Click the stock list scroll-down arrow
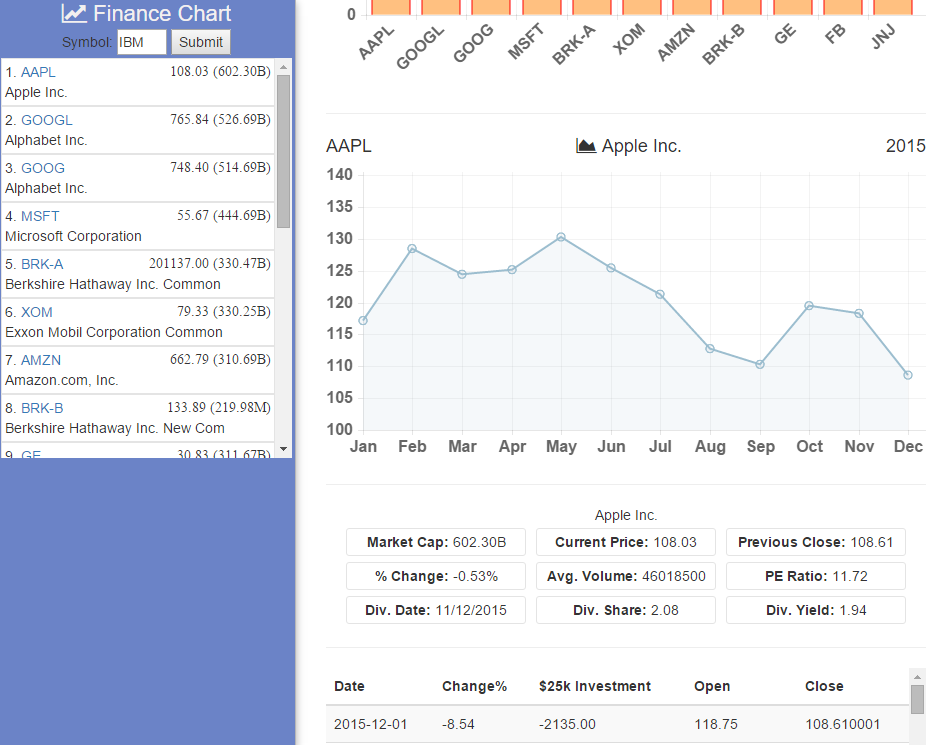The height and width of the screenshot is (745, 949). [x=283, y=449]
